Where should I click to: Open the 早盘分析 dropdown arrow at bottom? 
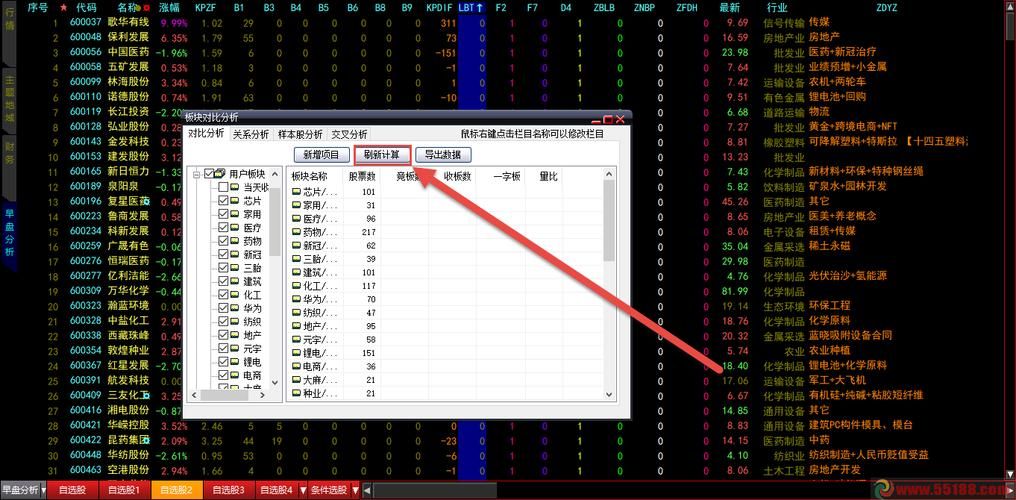pos(43,490)
